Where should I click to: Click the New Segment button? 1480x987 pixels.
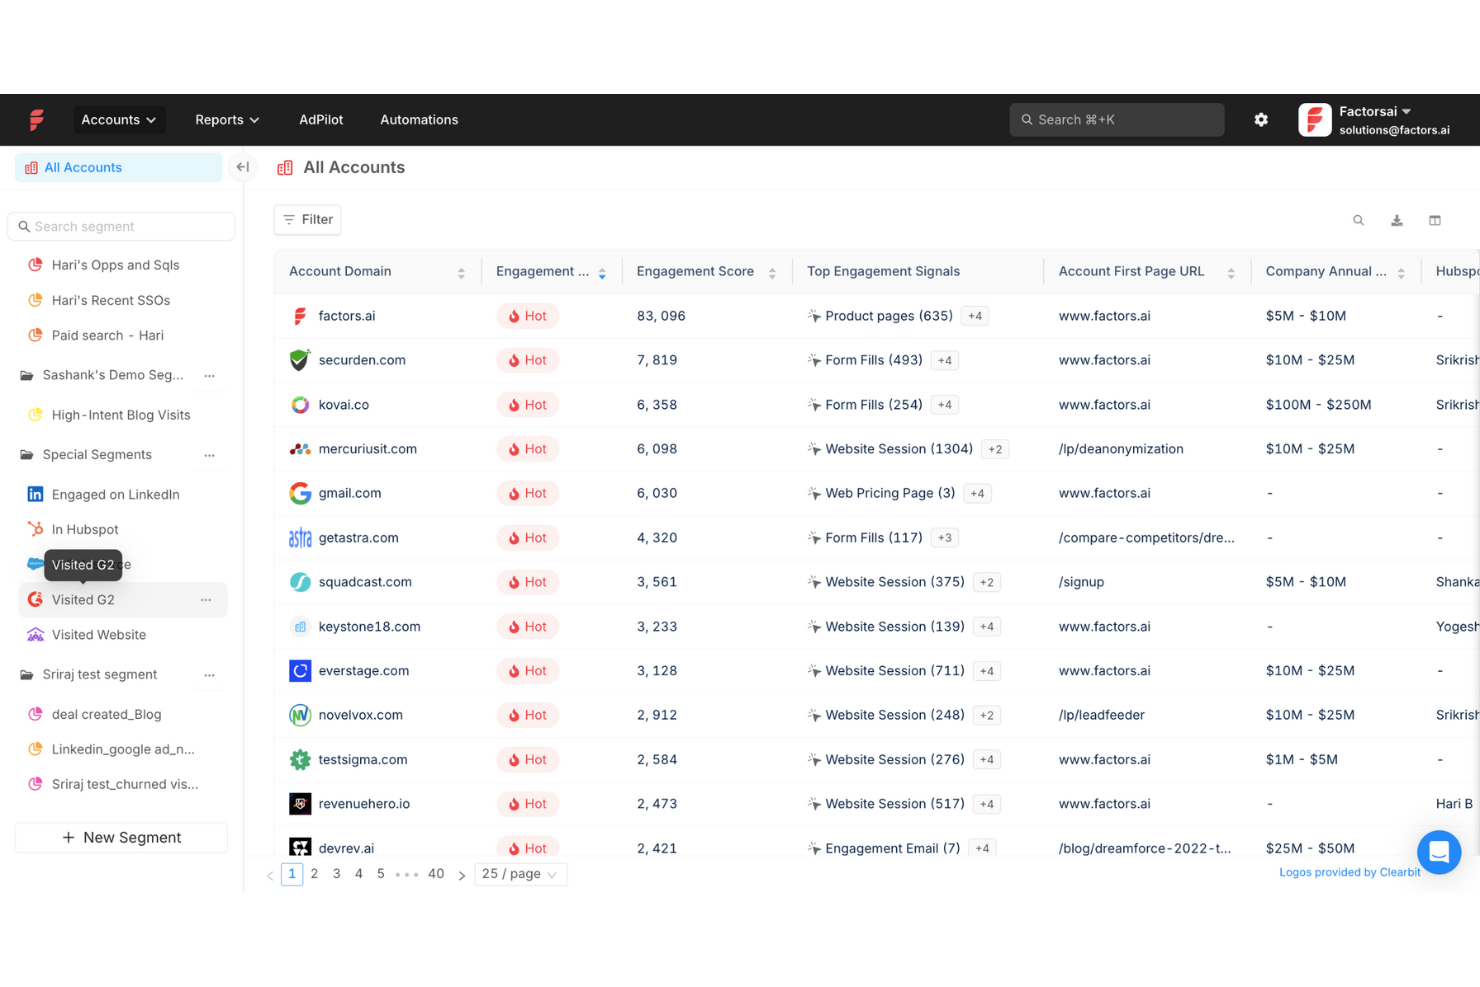[121, 838]
